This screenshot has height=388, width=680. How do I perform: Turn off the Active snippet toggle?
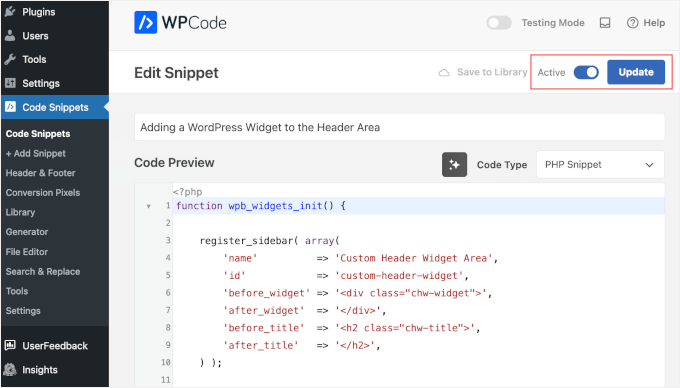coord(586,72)
